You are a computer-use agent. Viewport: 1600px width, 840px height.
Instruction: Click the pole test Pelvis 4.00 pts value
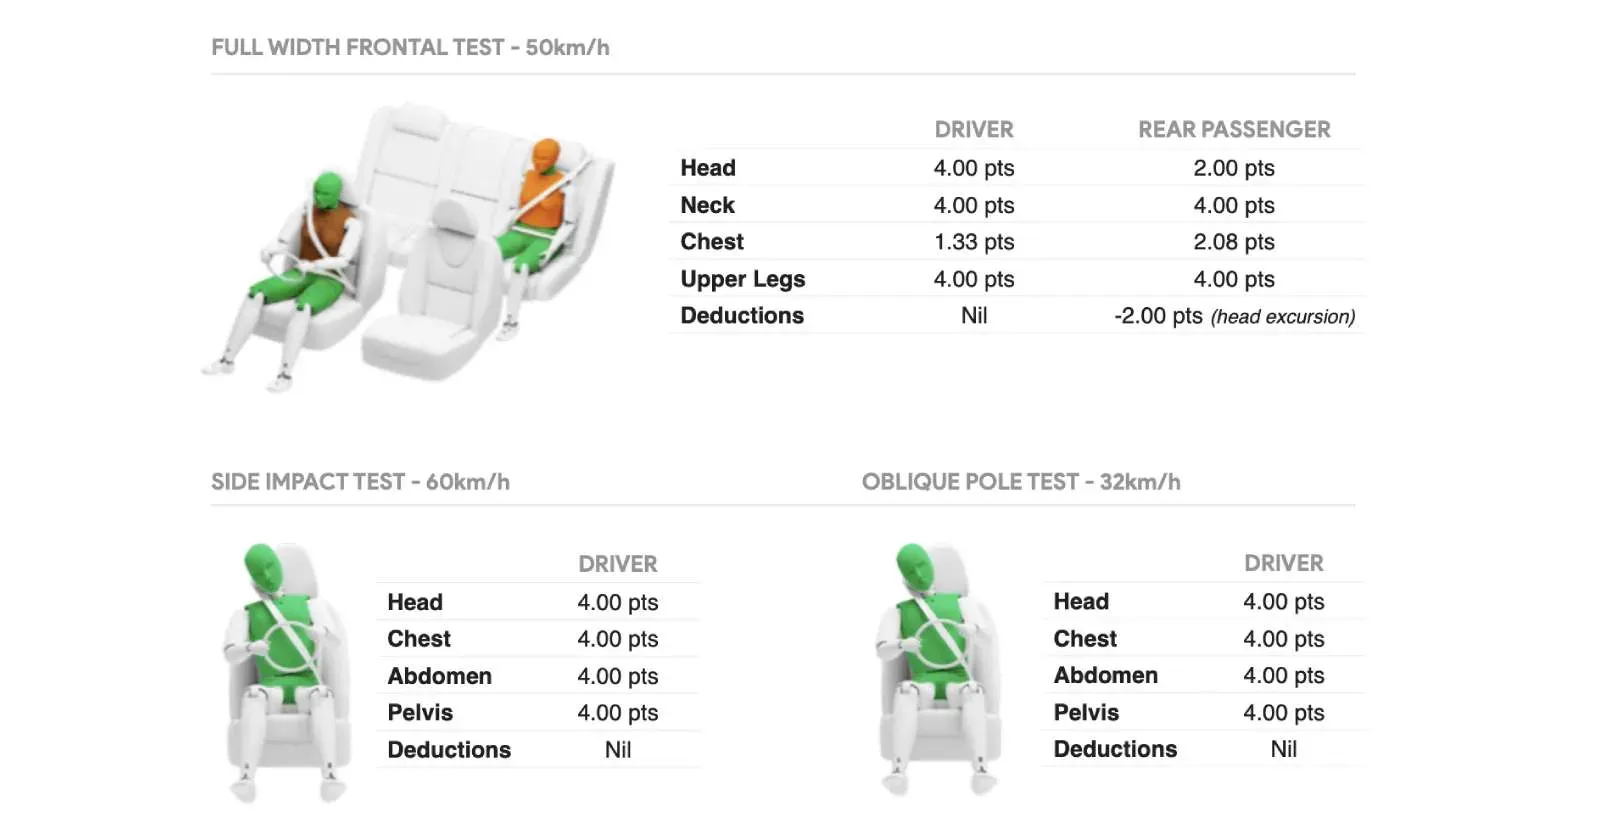[x=1284, y=713]
